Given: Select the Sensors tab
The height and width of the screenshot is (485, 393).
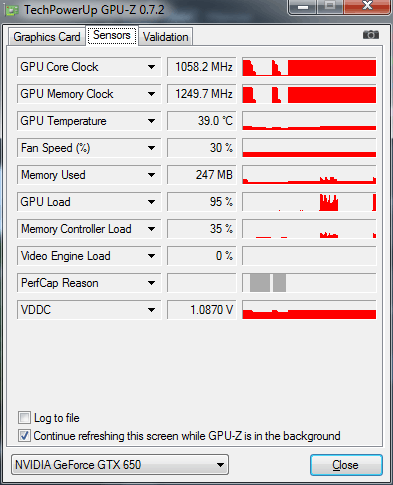Looking at the screenshot, I should (112, 35).
